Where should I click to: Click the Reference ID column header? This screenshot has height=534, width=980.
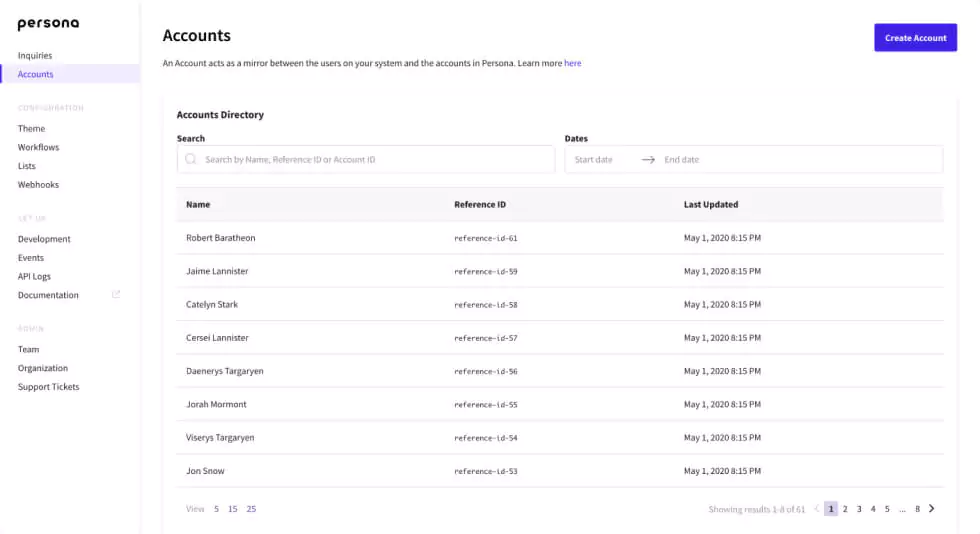tap(480, 204)
